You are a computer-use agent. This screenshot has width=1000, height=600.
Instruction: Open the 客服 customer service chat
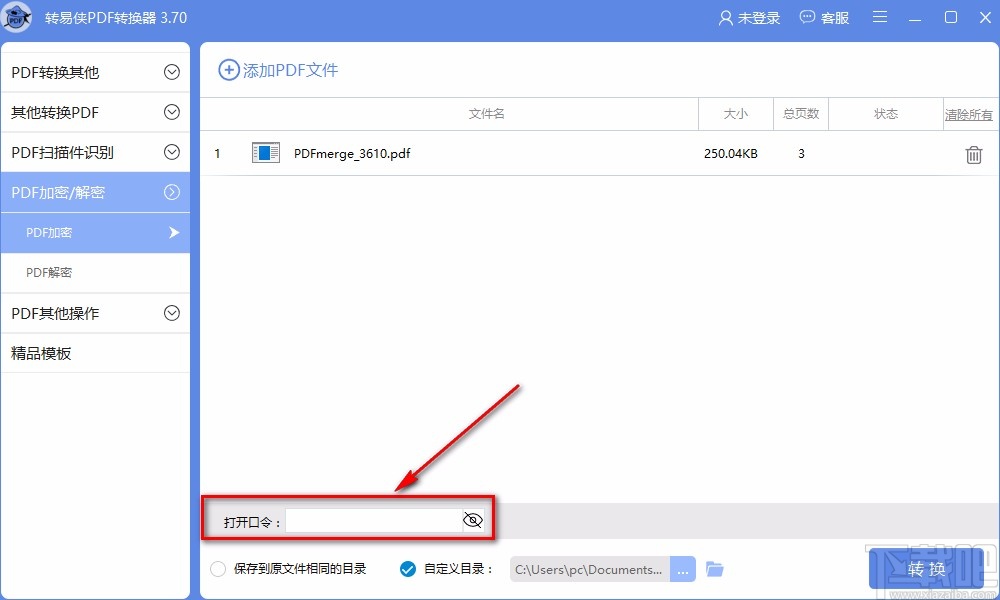click(x=824, y=17)
